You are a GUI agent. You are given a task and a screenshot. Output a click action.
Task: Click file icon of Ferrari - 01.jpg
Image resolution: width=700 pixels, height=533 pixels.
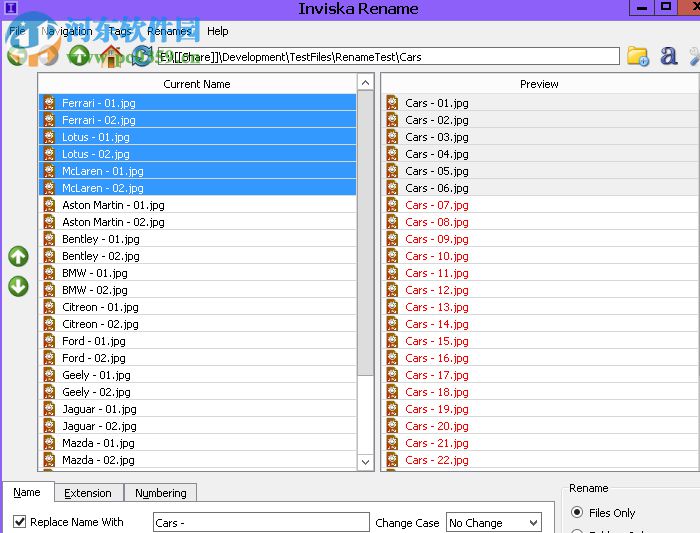point(49,103)
